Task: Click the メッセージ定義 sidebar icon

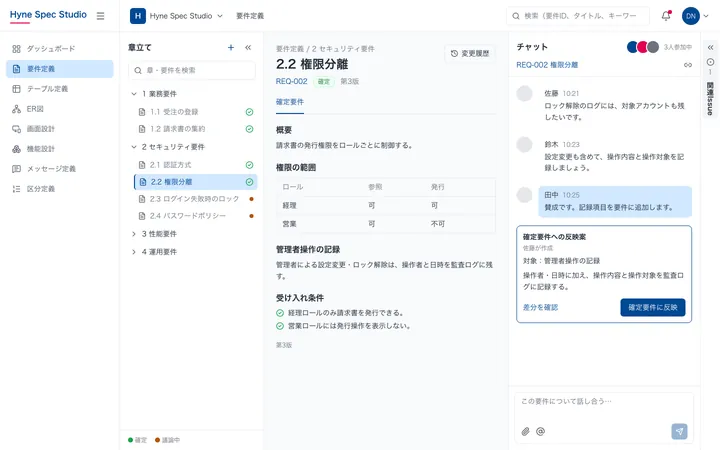Action: 17,169
